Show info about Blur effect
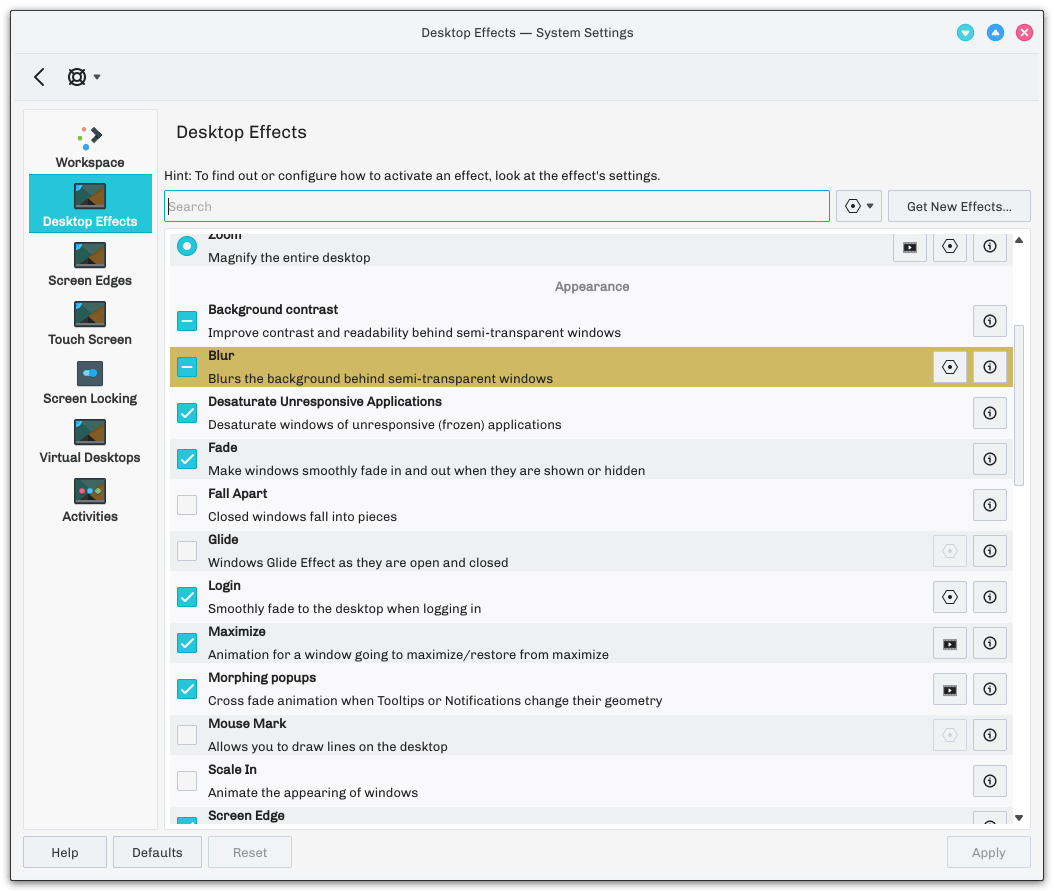This screenshot has width=1054, height=891. pyautogui.click(x=989, y=367)
